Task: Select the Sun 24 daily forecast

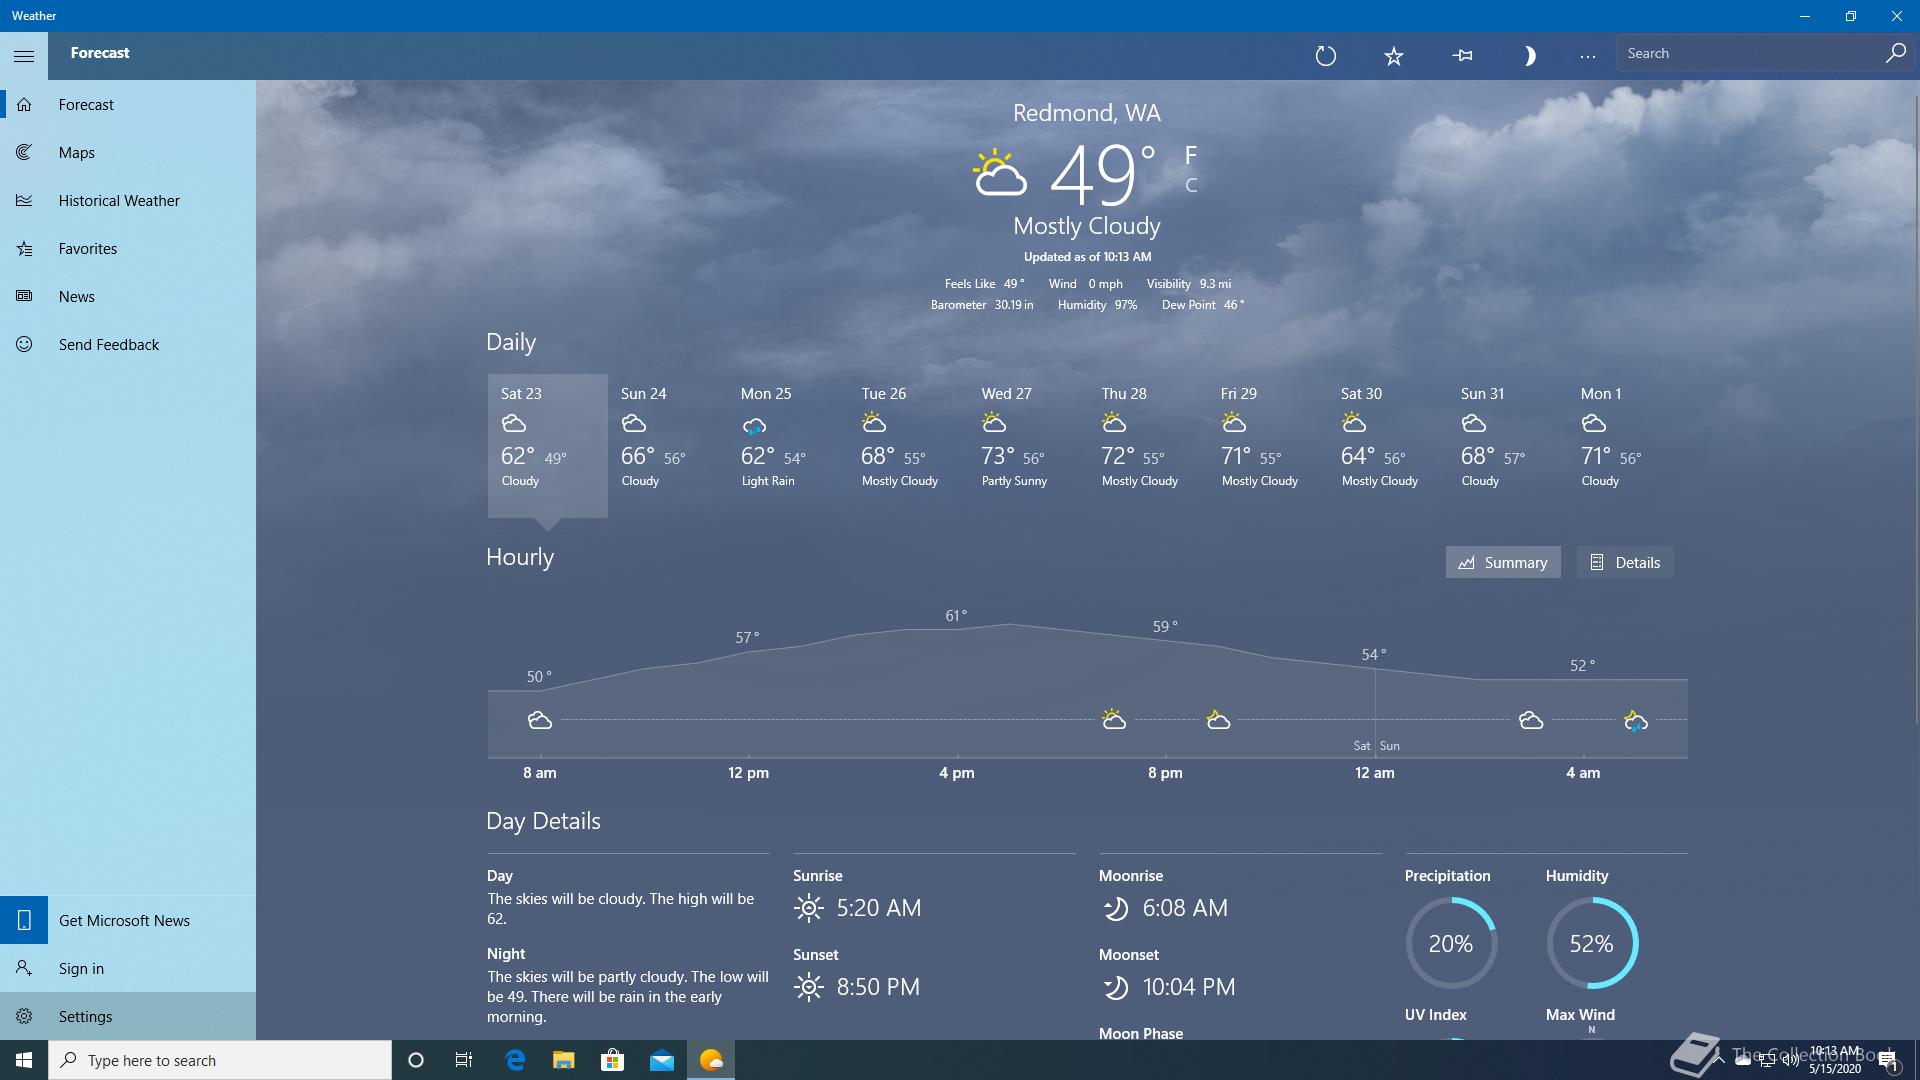Action: (667, 445)
